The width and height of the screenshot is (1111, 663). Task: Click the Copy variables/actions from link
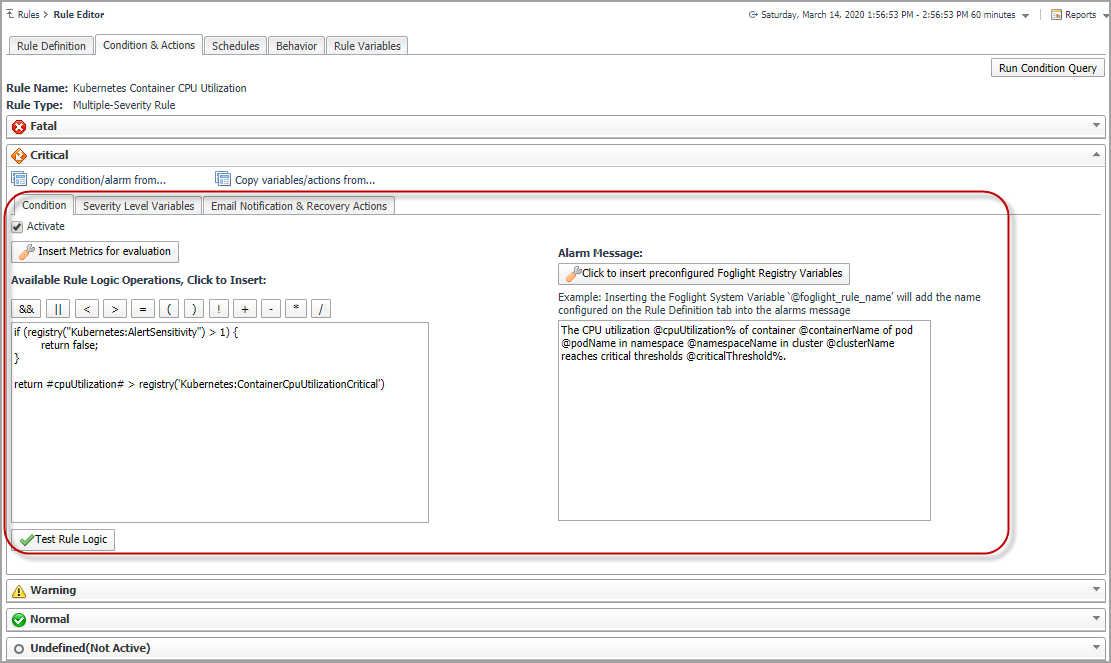click(305, 180)
